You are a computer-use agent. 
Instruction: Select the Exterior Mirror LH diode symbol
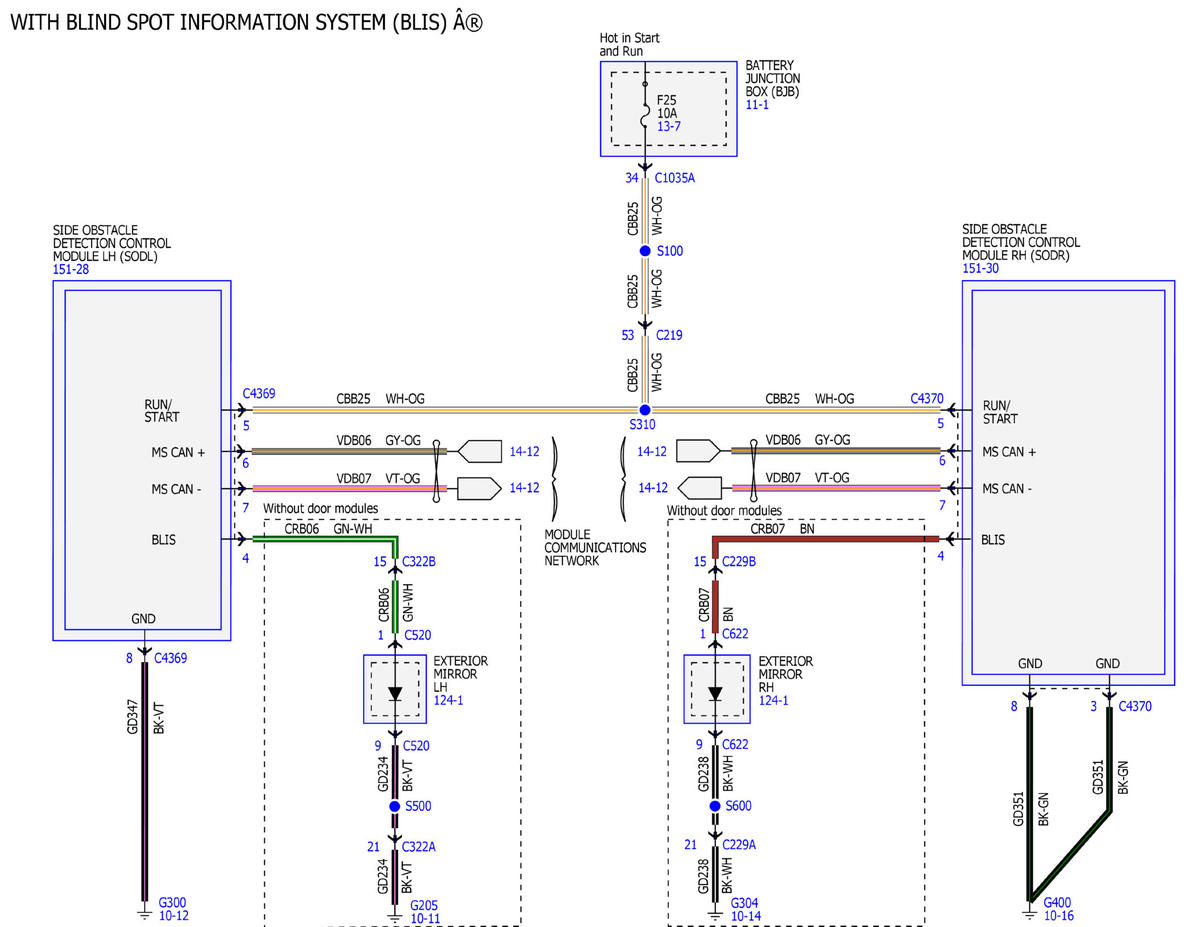[x=395, y=692]
